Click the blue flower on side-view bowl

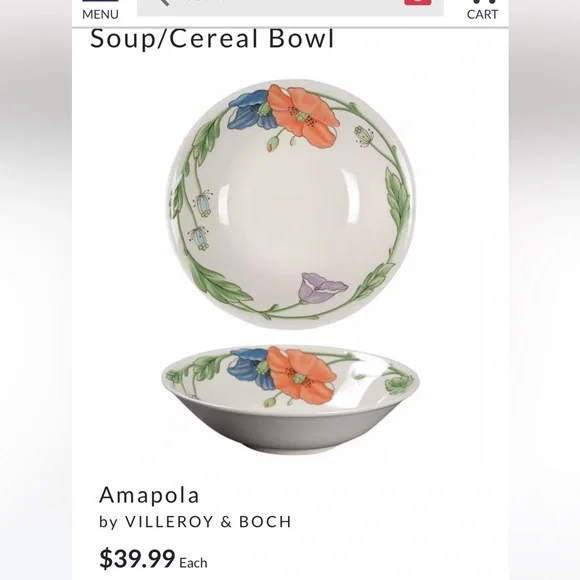(250, 369)
